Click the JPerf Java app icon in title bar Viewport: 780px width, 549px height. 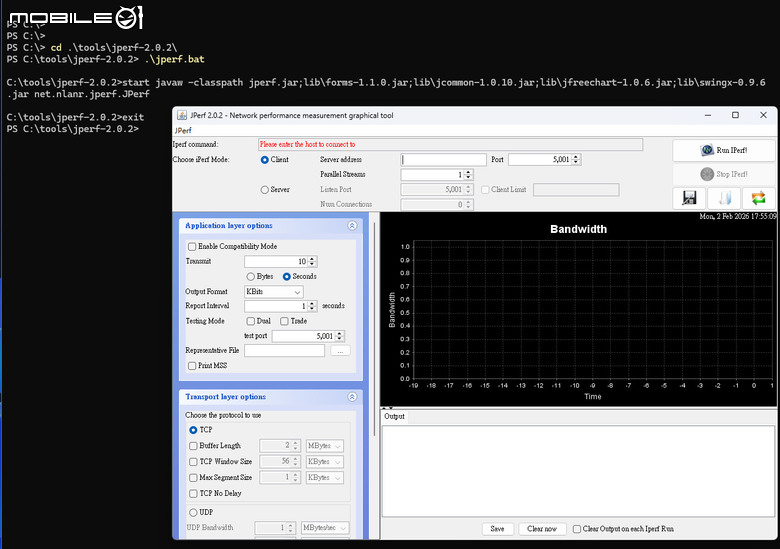tap(182, 115)
